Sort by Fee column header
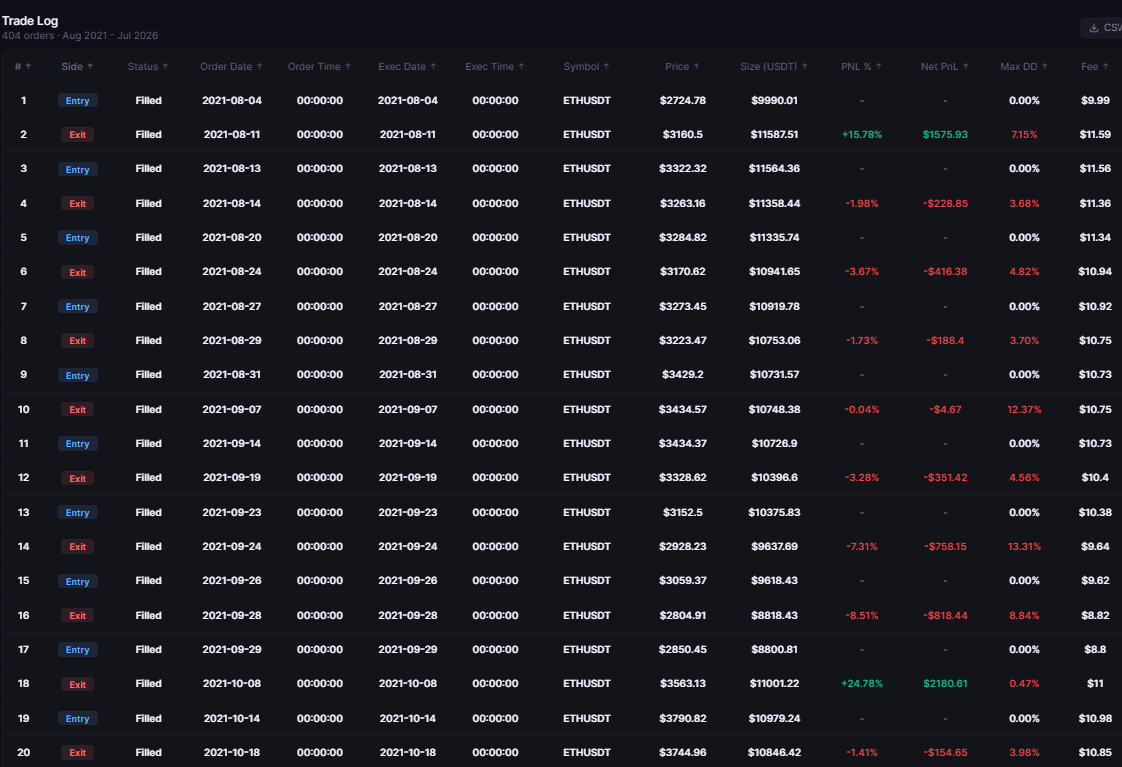This screenshot has height=767, width=1122. tap(1095, 67)
